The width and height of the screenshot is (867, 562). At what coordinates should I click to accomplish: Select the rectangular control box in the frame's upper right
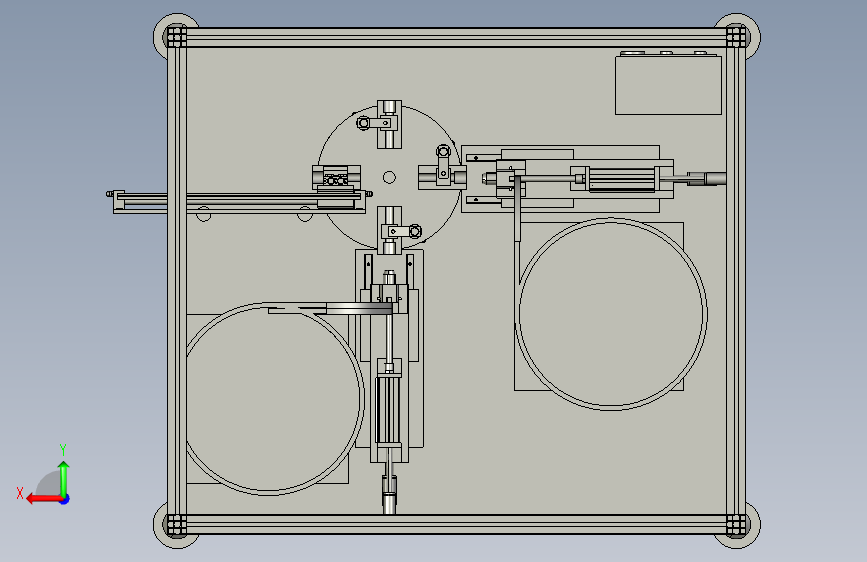pyautogui.click(x=668, y=84)
